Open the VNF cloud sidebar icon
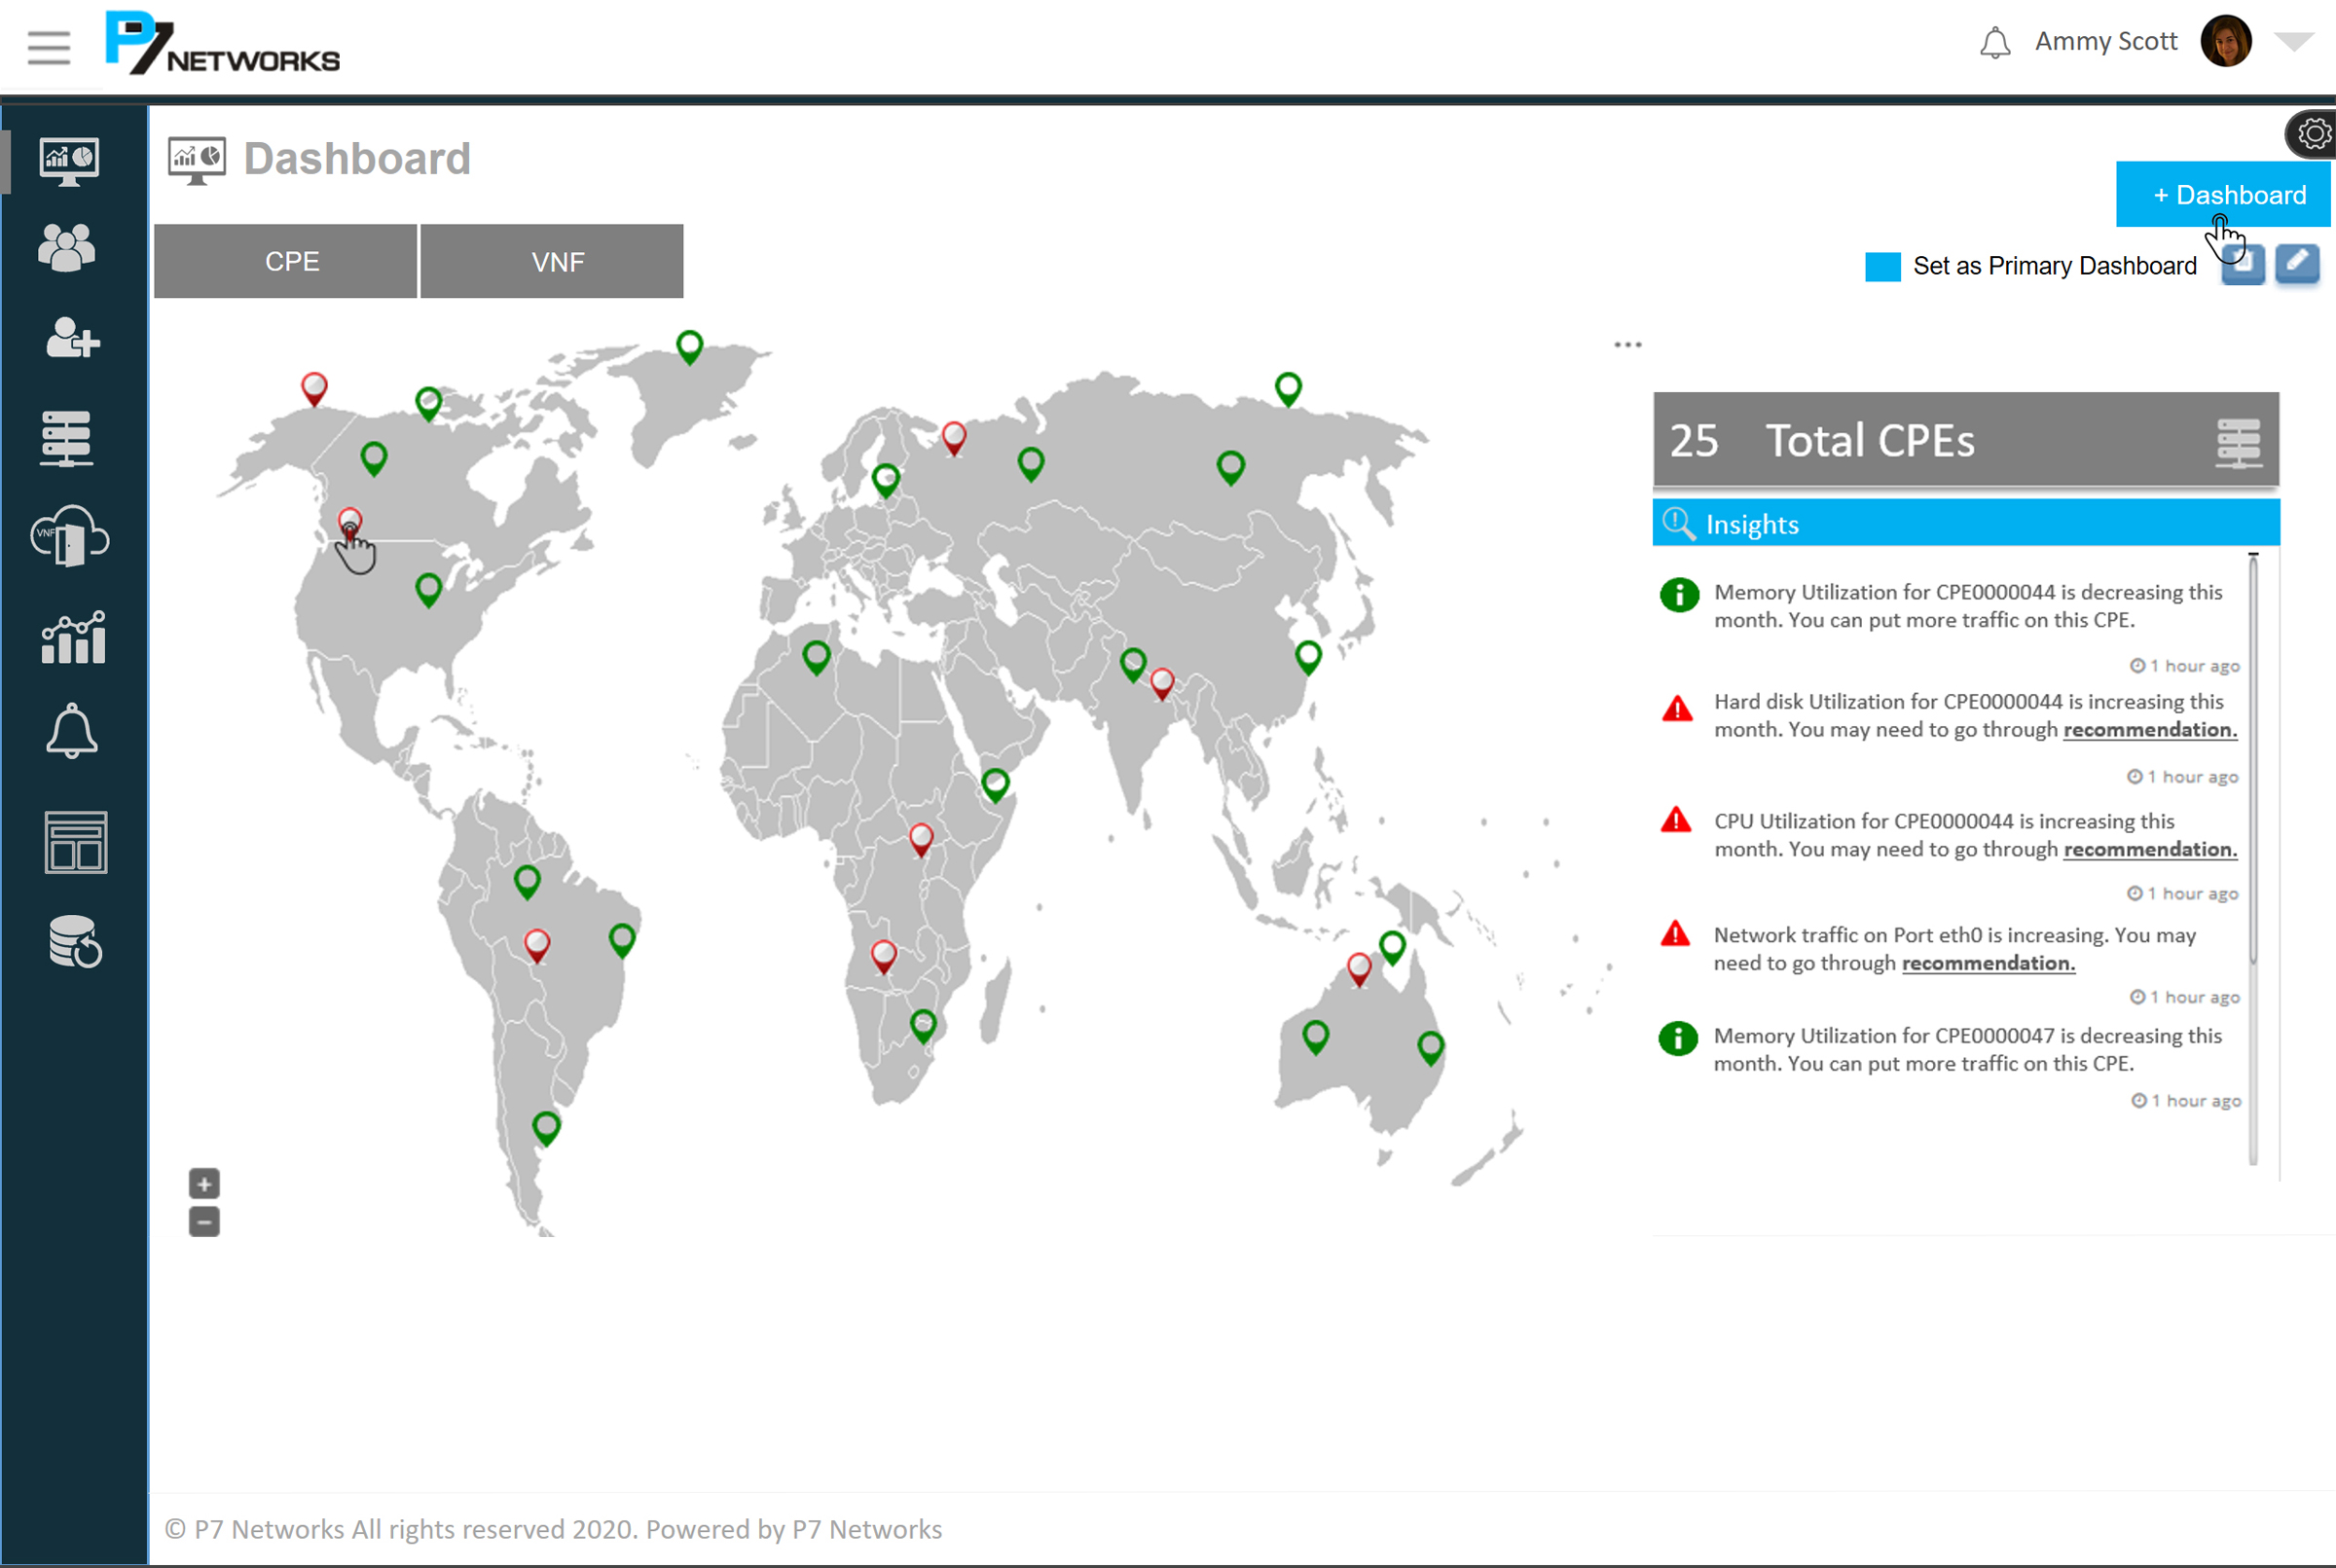 coord(69,537)
